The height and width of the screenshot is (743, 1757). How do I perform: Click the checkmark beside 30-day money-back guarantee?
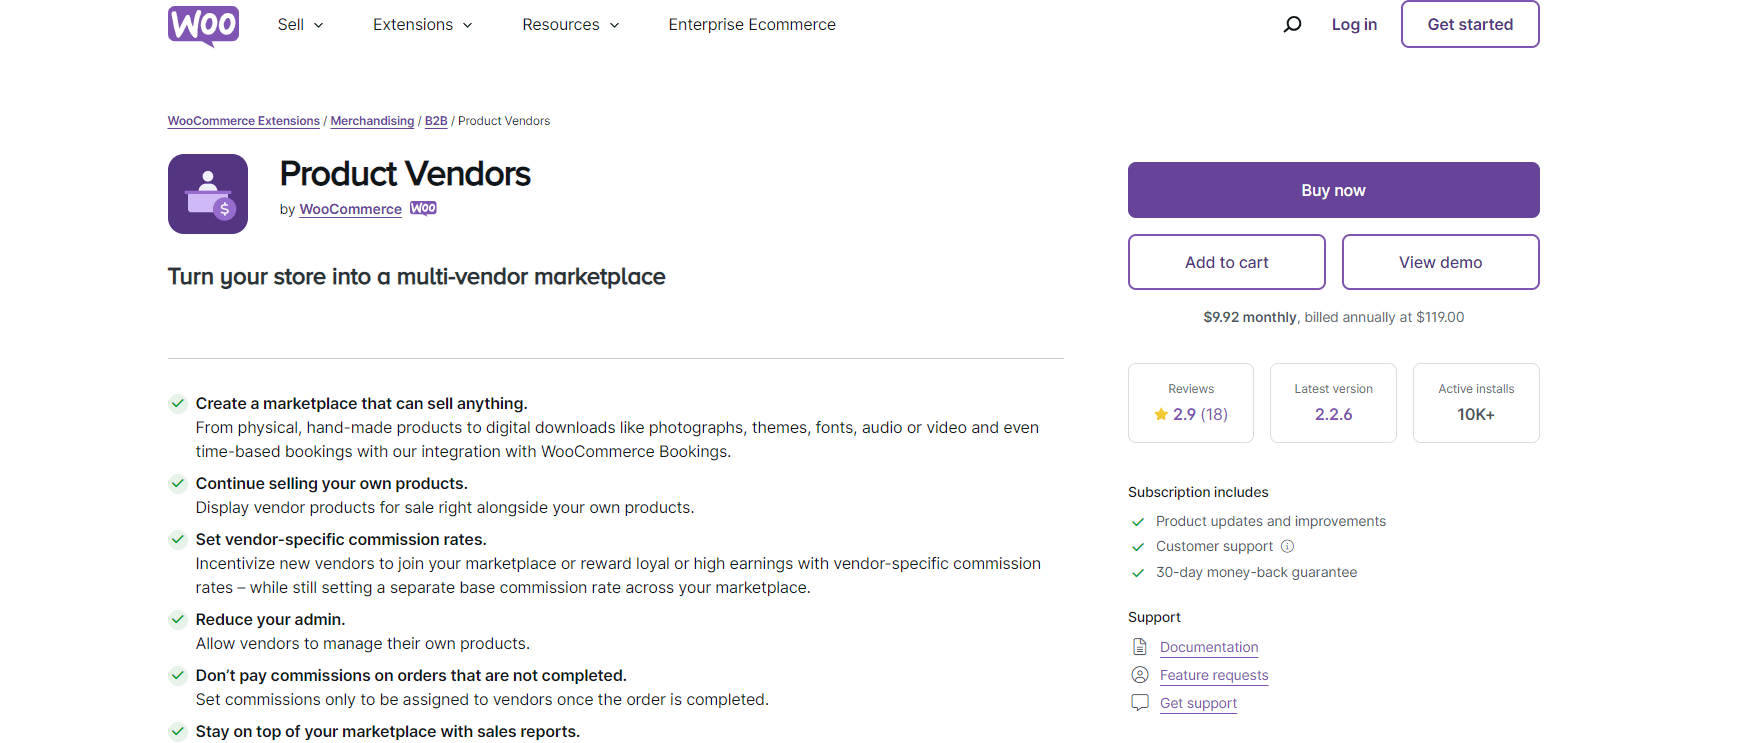[1138, 572]
